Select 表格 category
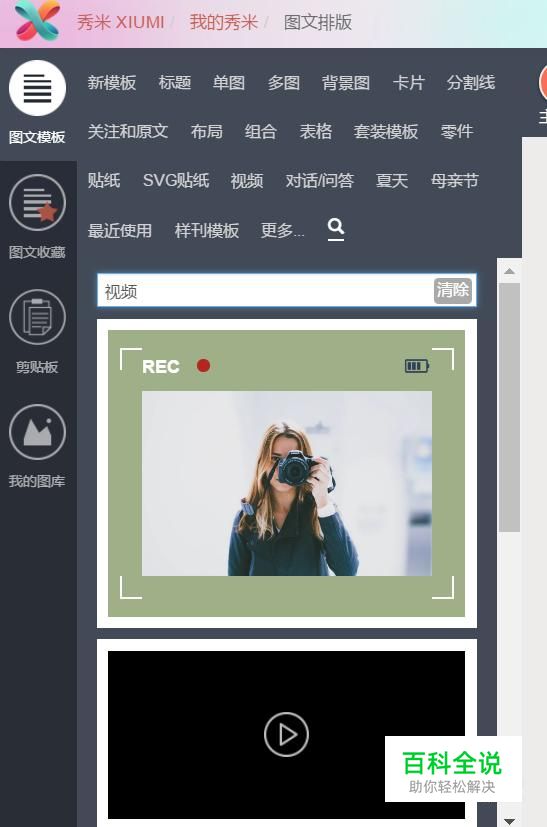 click(315, 131)
